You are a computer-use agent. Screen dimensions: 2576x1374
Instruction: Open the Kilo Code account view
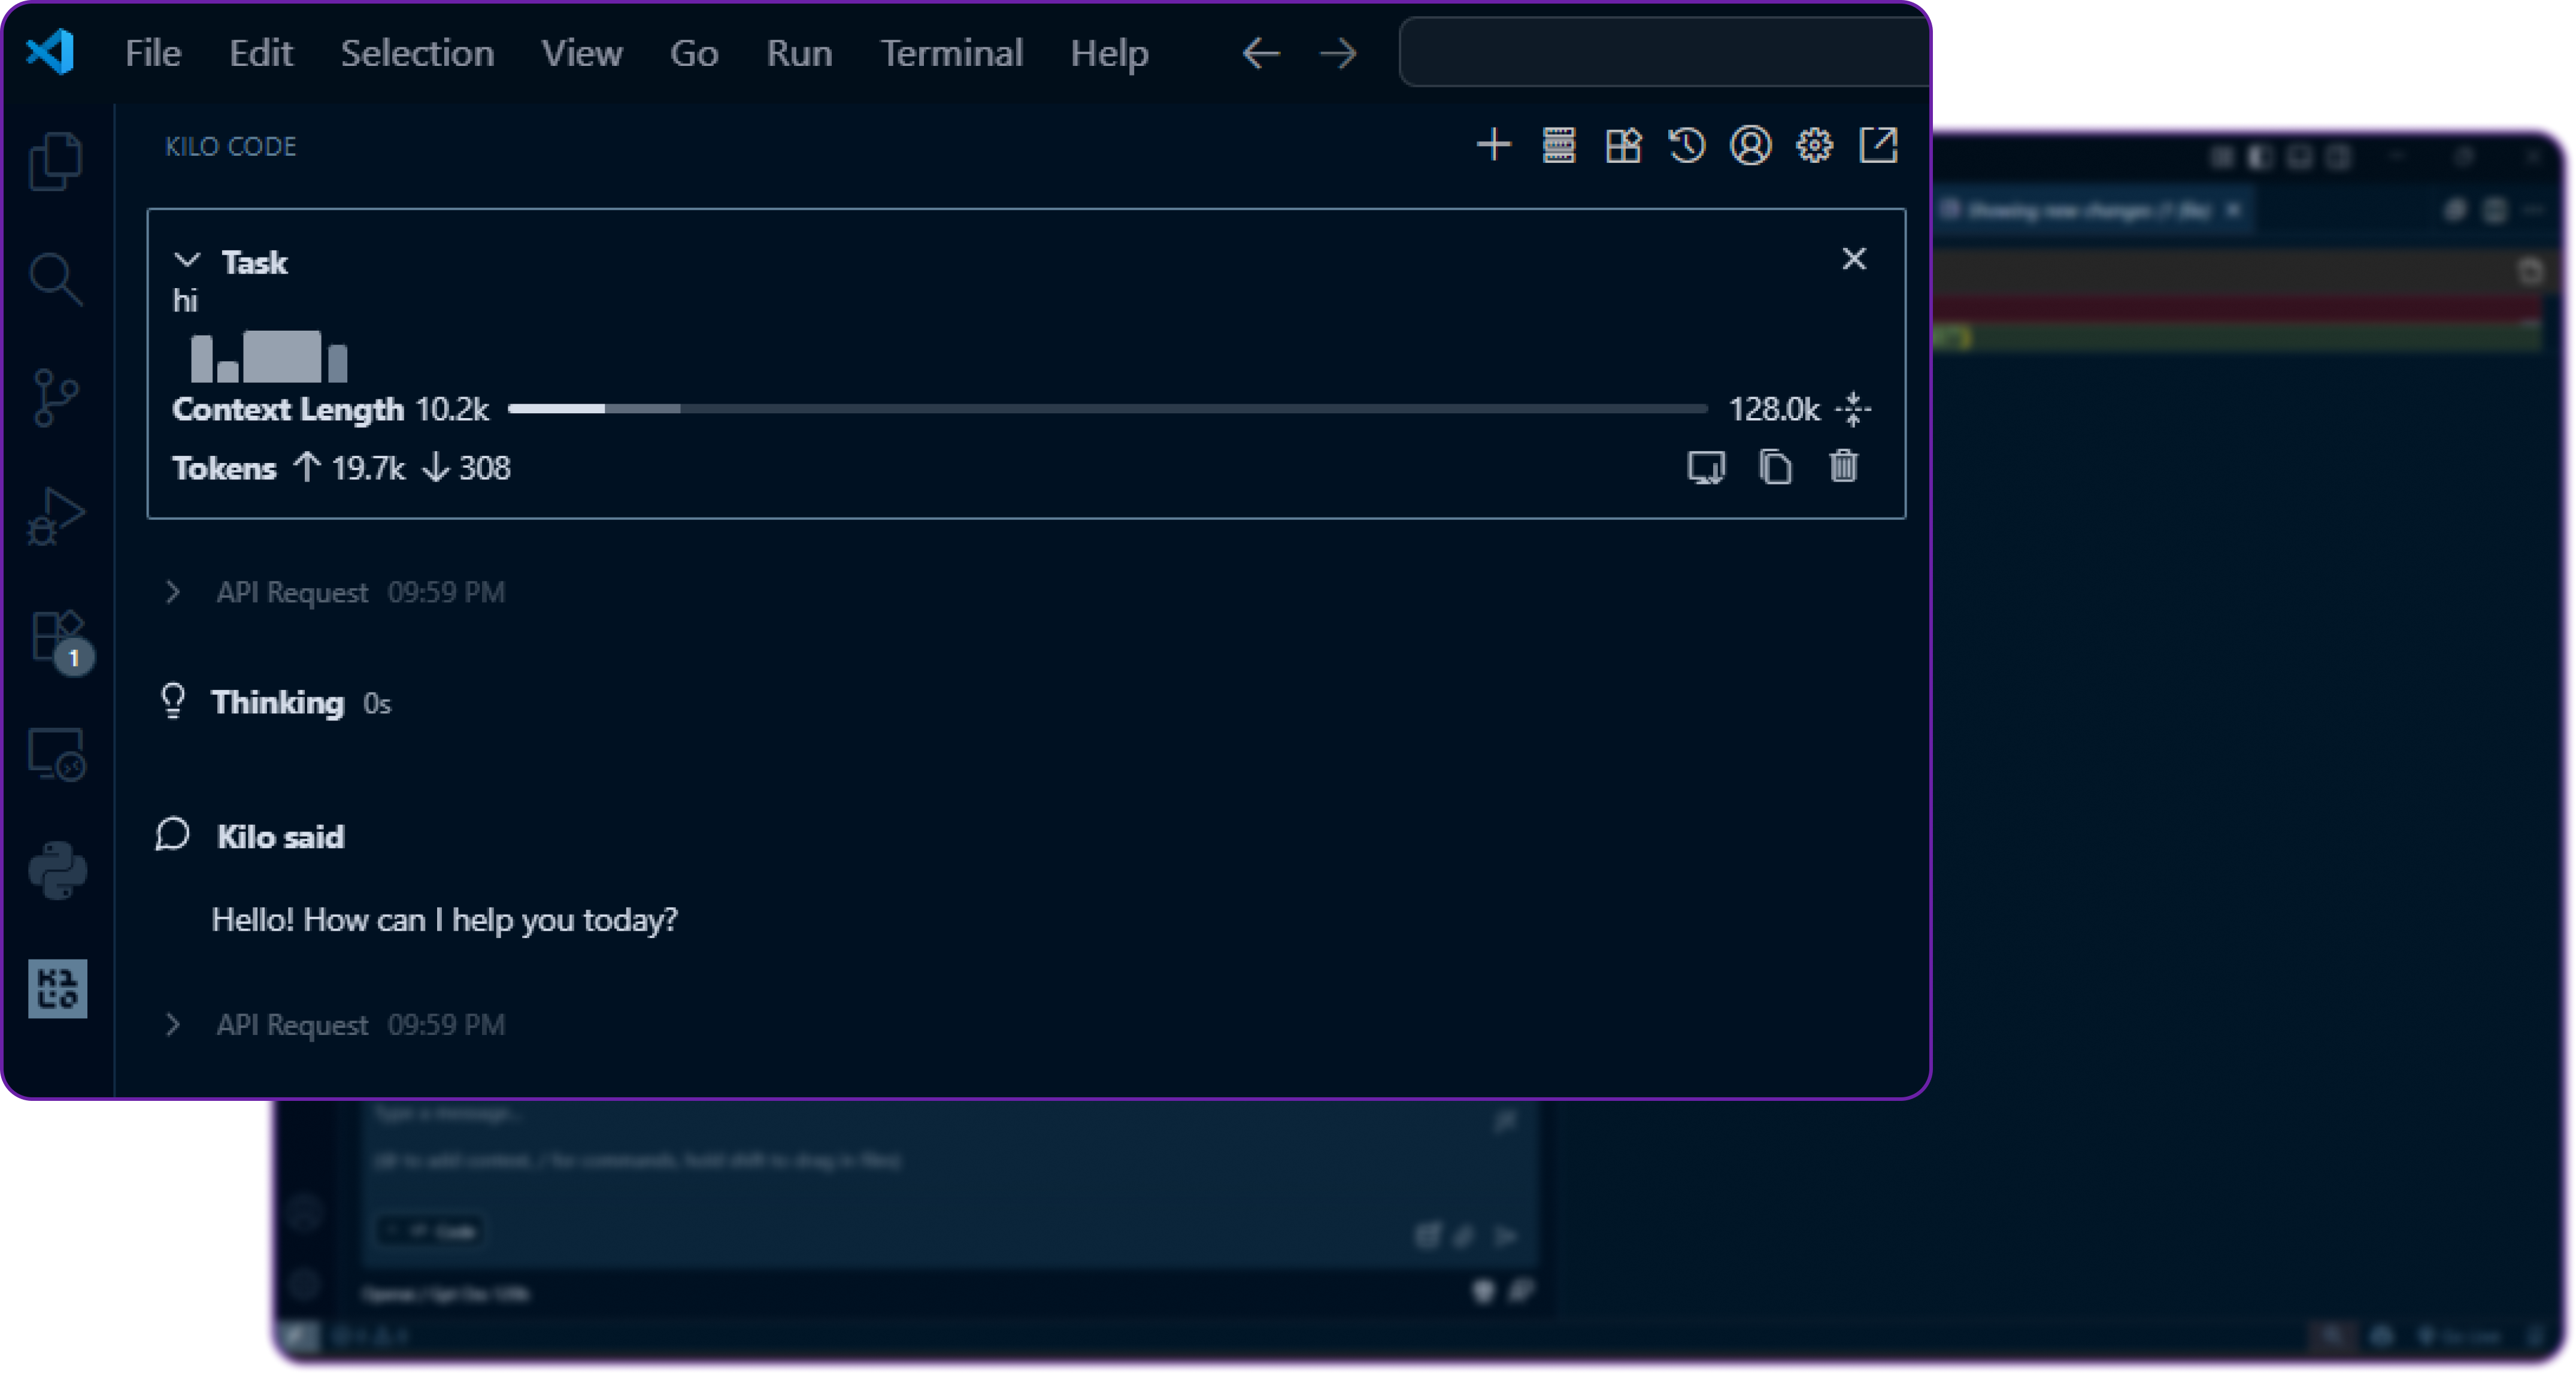tap(1750, 146)
